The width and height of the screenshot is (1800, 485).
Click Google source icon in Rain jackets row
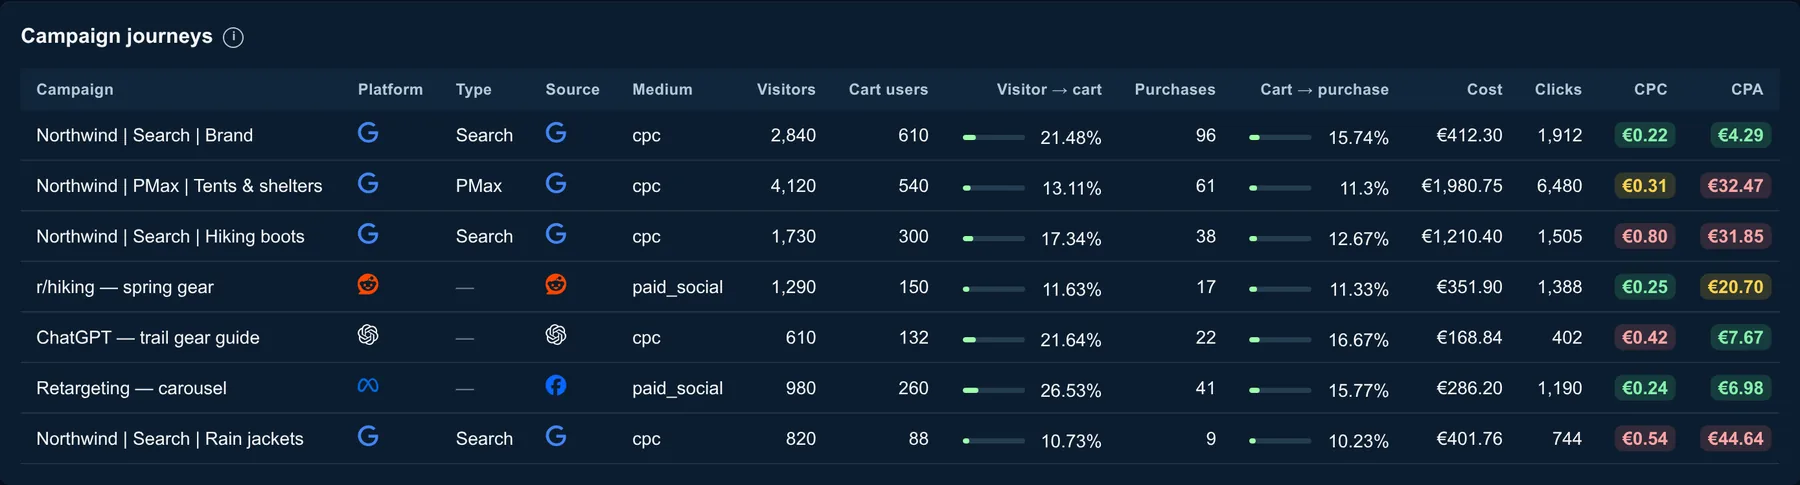pos(556,436)
